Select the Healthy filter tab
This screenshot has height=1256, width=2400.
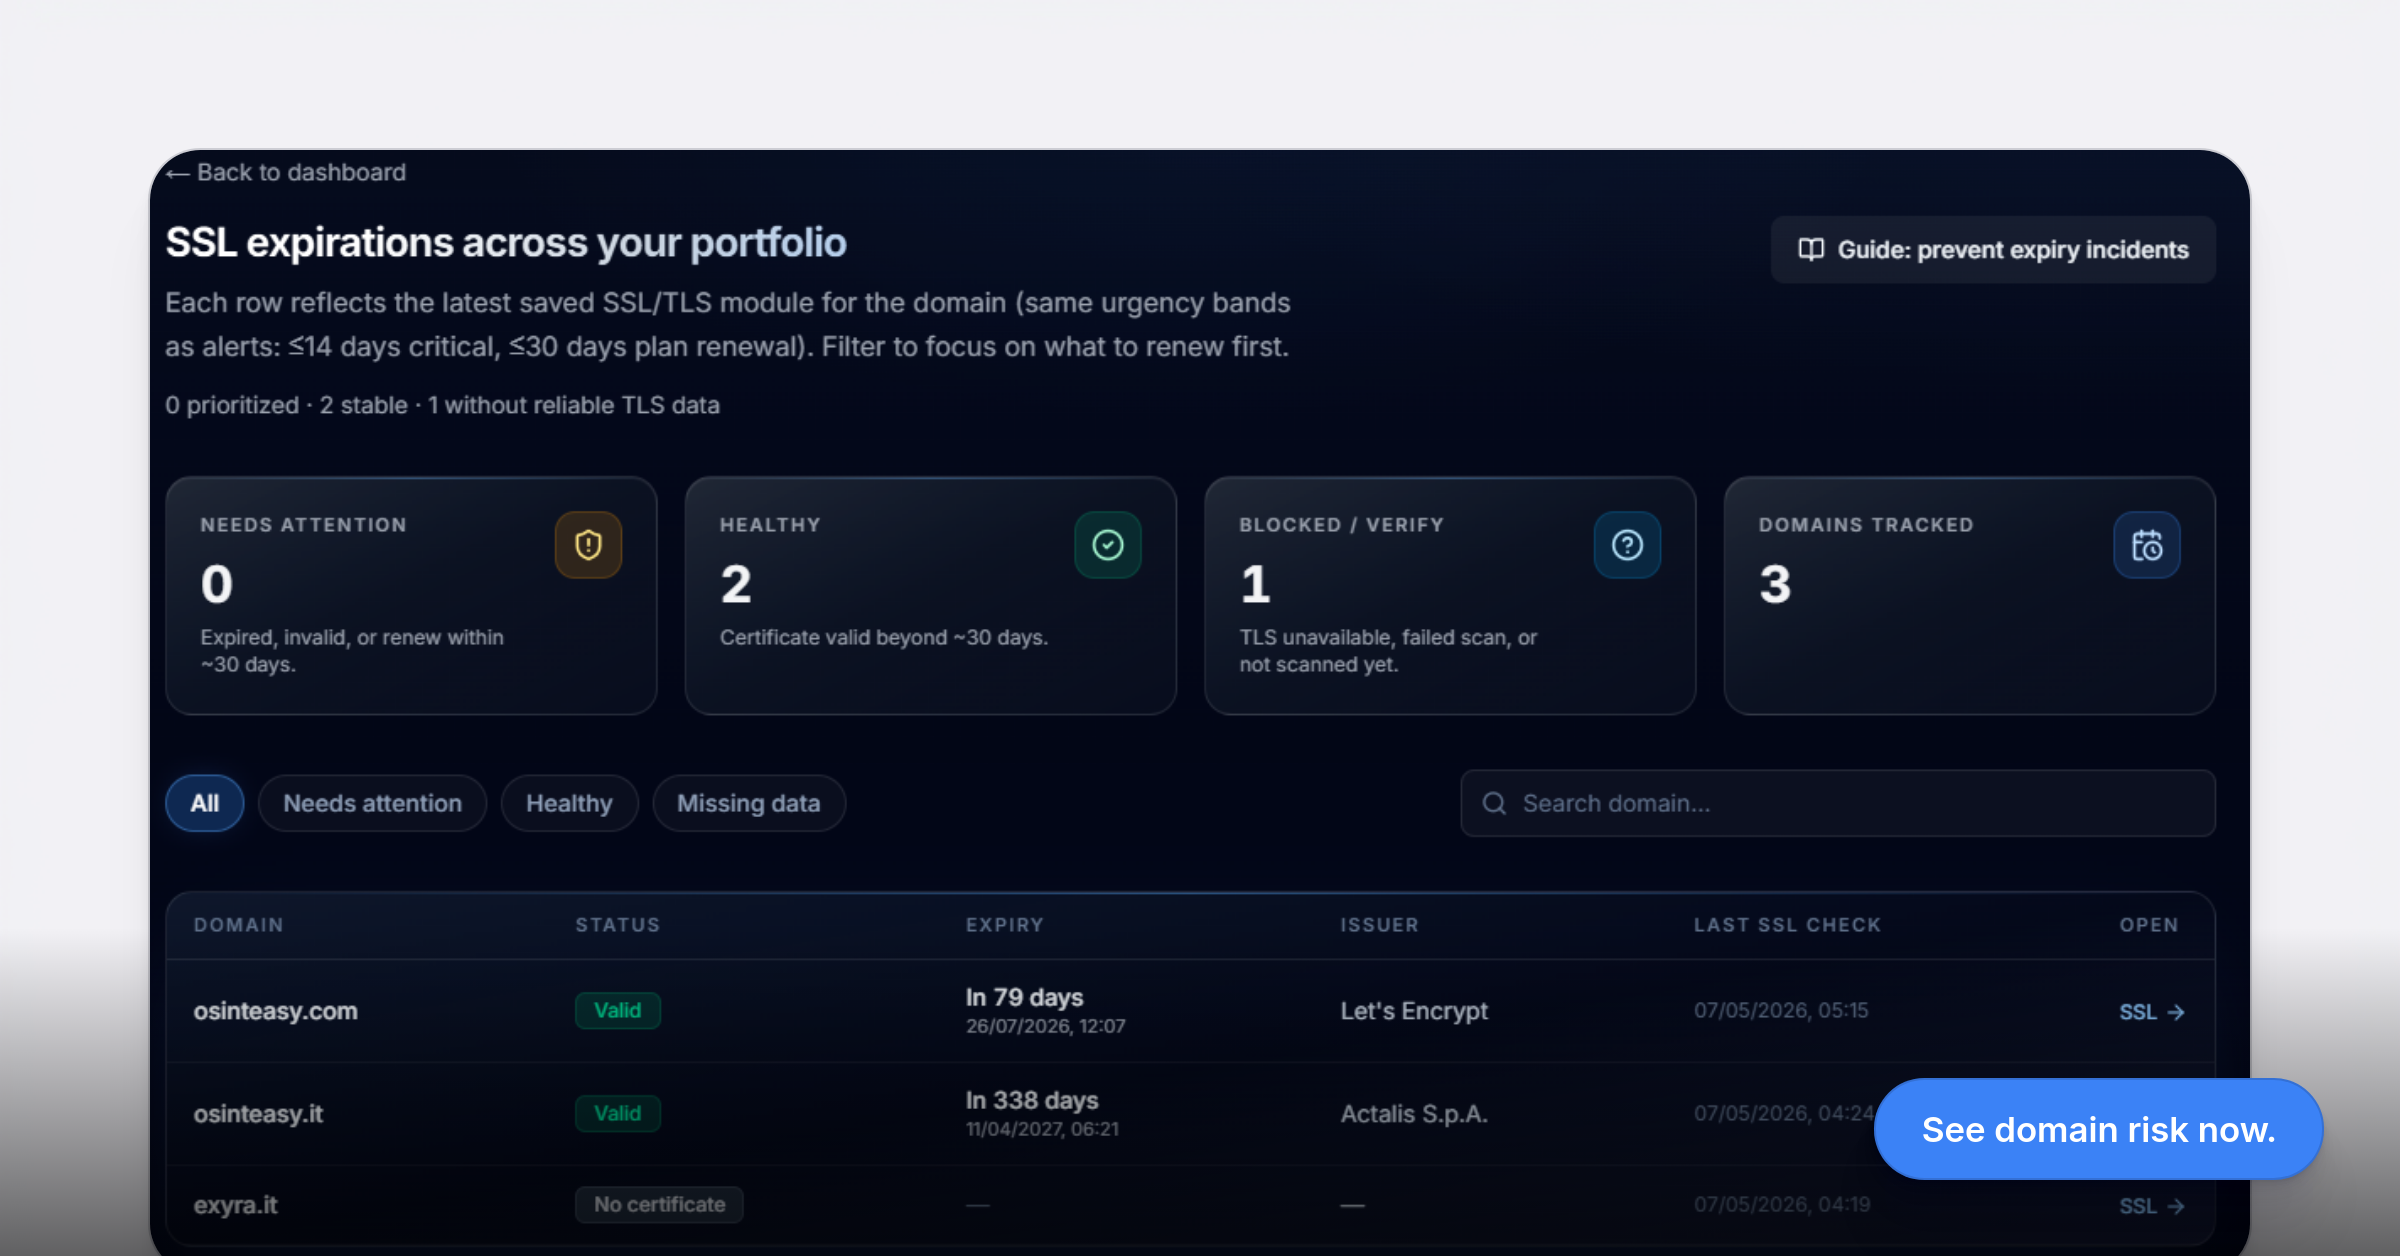569,803
